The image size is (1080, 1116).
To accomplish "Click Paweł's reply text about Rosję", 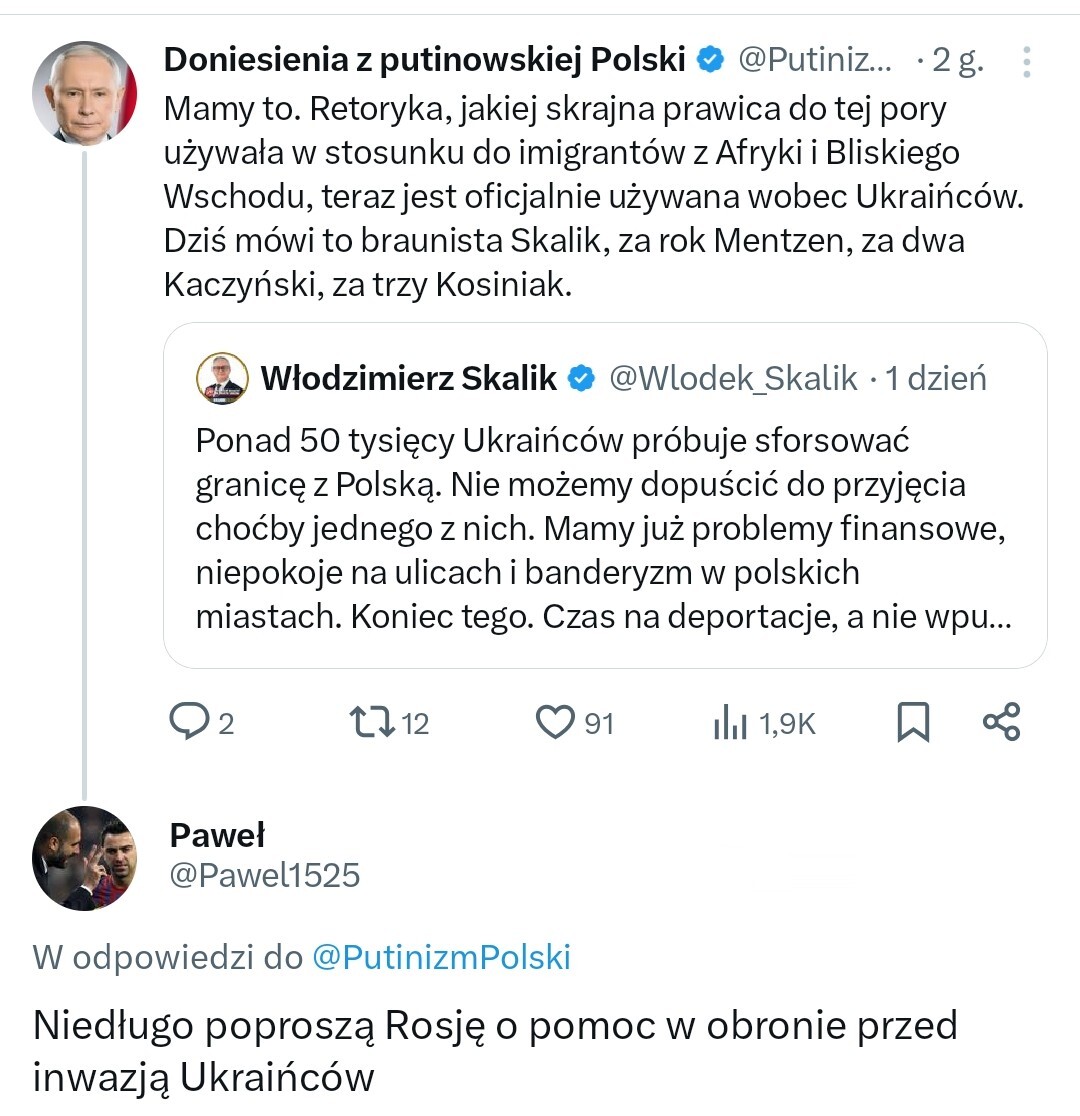I will pos(495,1050).
